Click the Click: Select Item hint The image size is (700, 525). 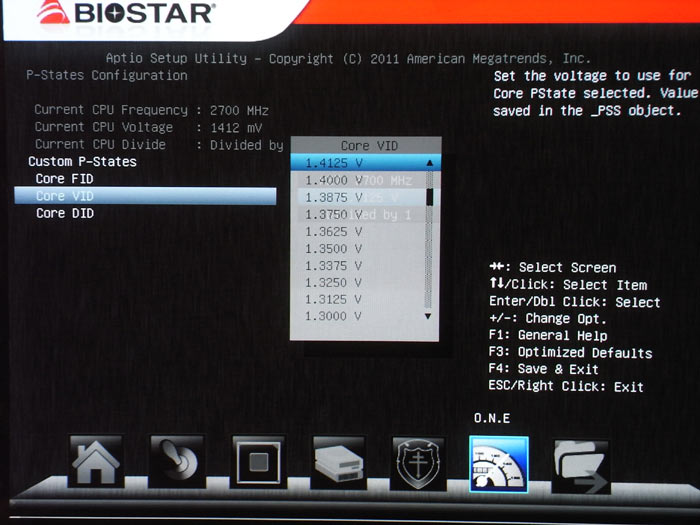point(568,285)
